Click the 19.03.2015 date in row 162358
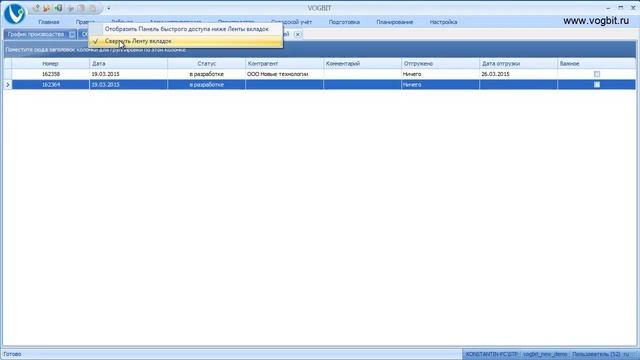Viewport: 640px width, 360px height. (128, 74)
